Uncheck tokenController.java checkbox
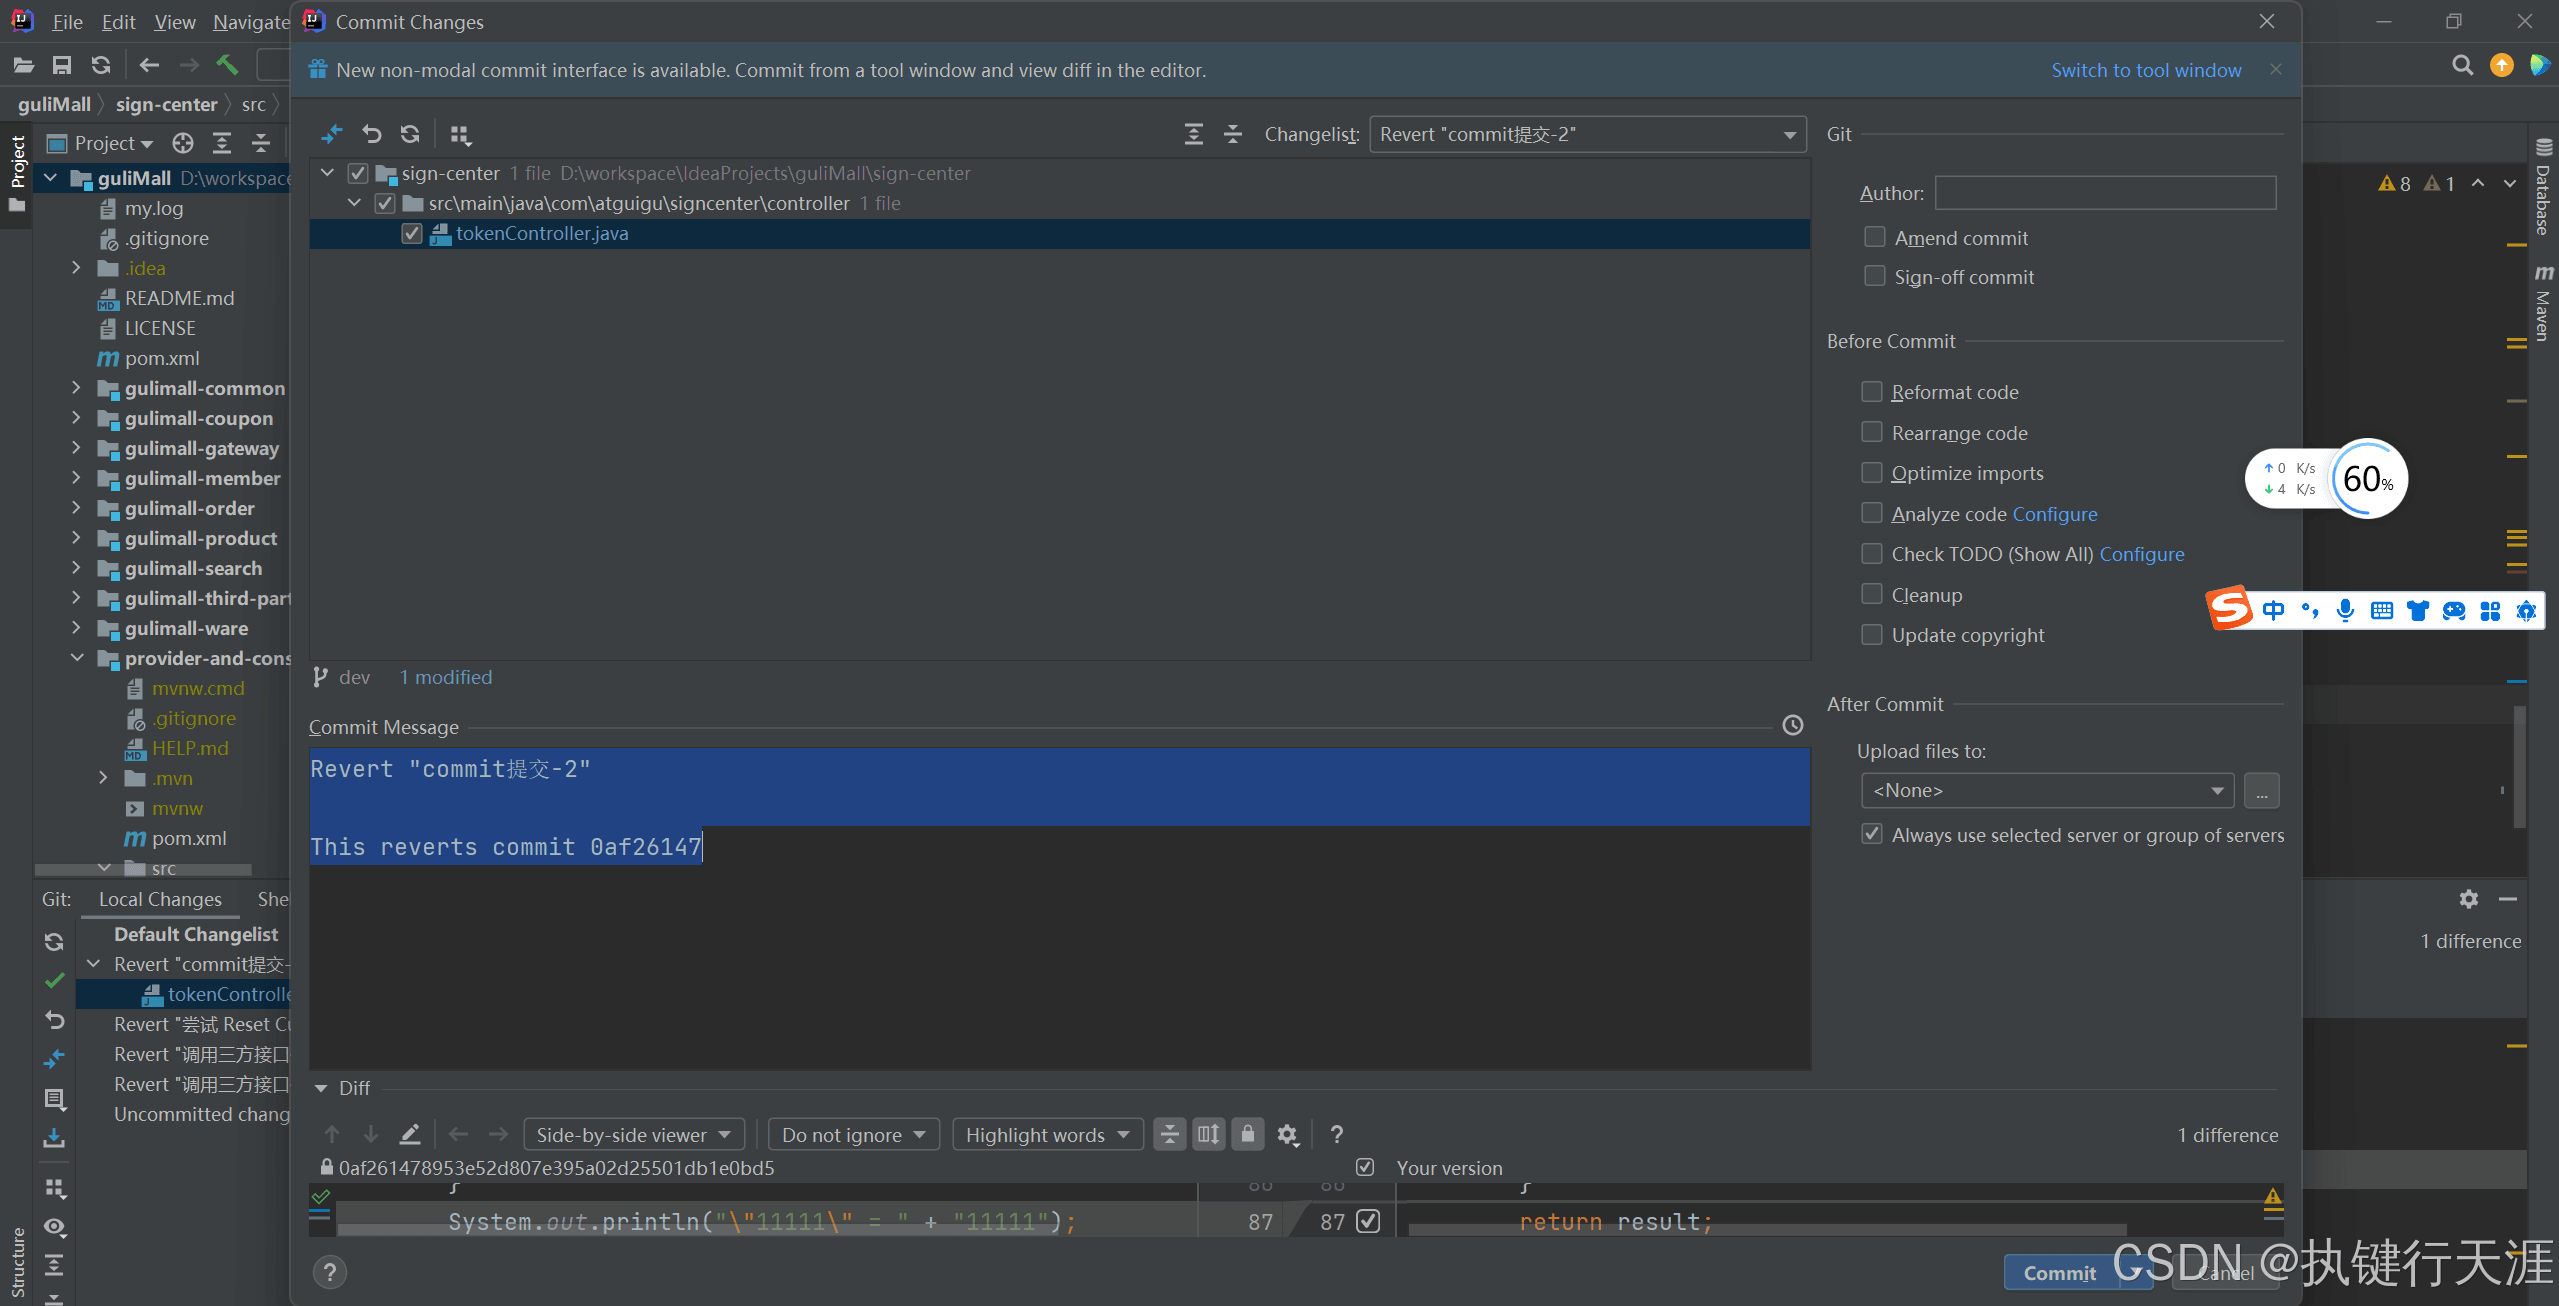This screenshot has height=1306, width=2559. pyautogui.click(x=411, y=233)
